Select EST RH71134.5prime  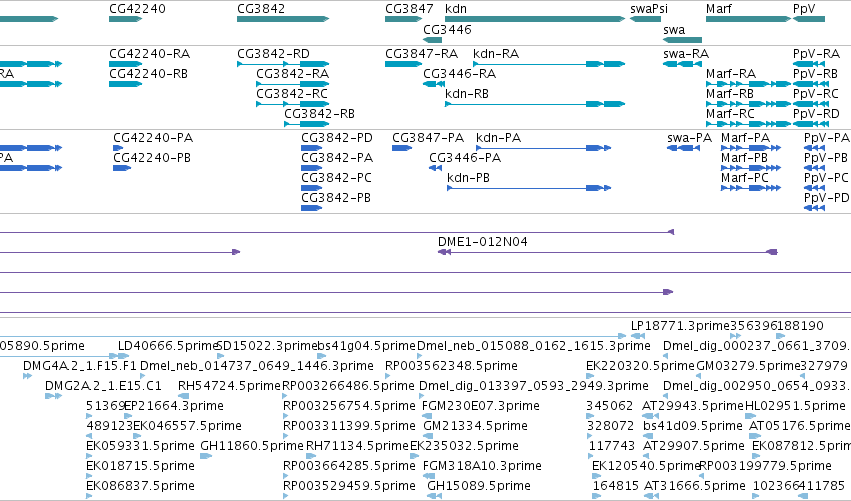(x=357, y=446)
